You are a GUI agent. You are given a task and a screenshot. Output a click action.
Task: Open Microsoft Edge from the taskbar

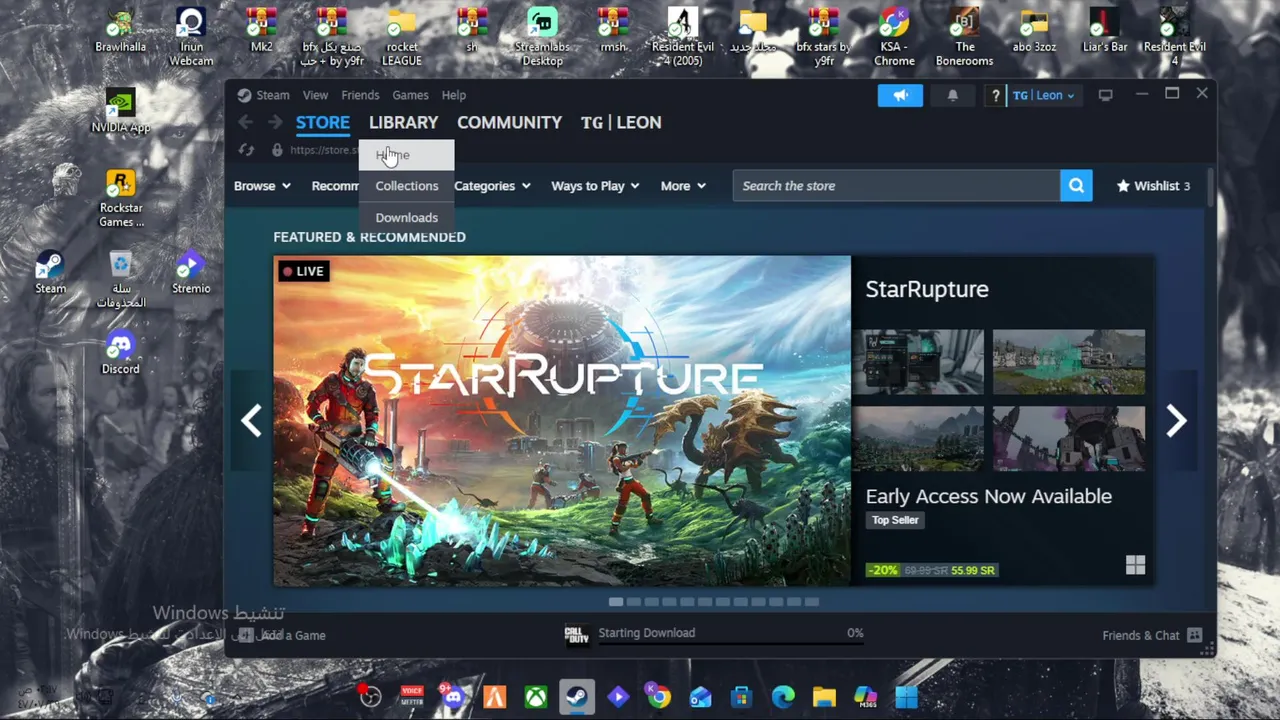tap(783, 697)
